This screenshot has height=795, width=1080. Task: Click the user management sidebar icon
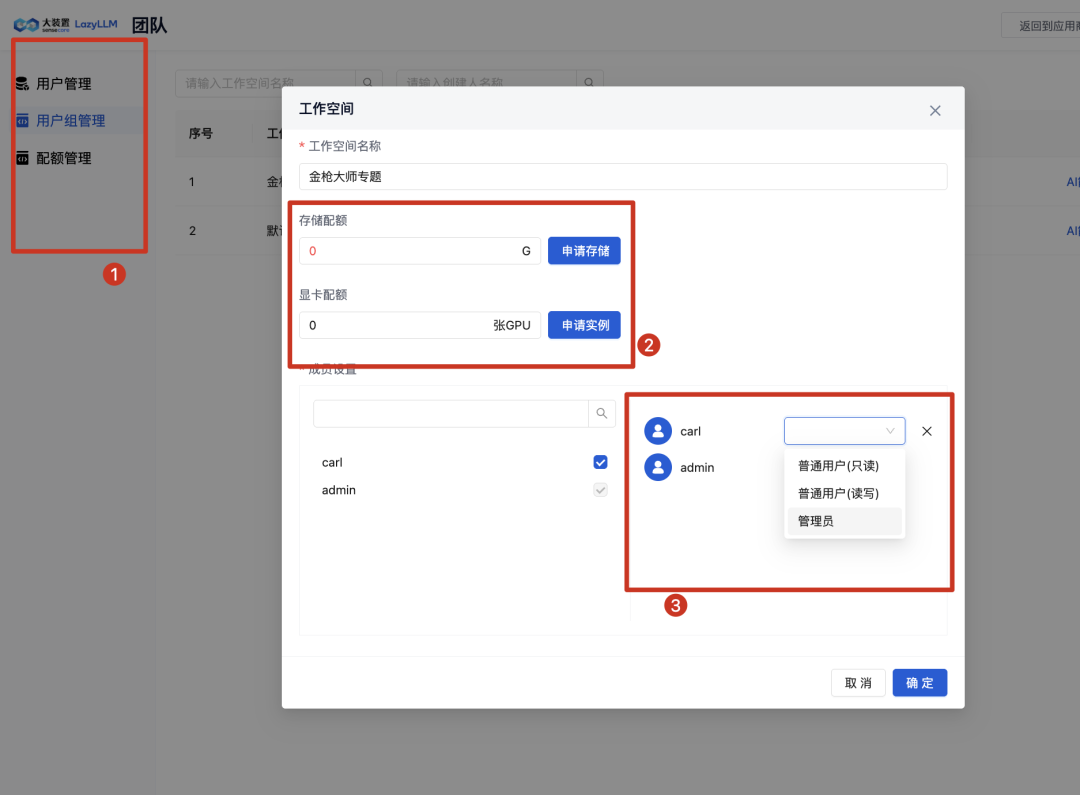click(x=22, y=84)
